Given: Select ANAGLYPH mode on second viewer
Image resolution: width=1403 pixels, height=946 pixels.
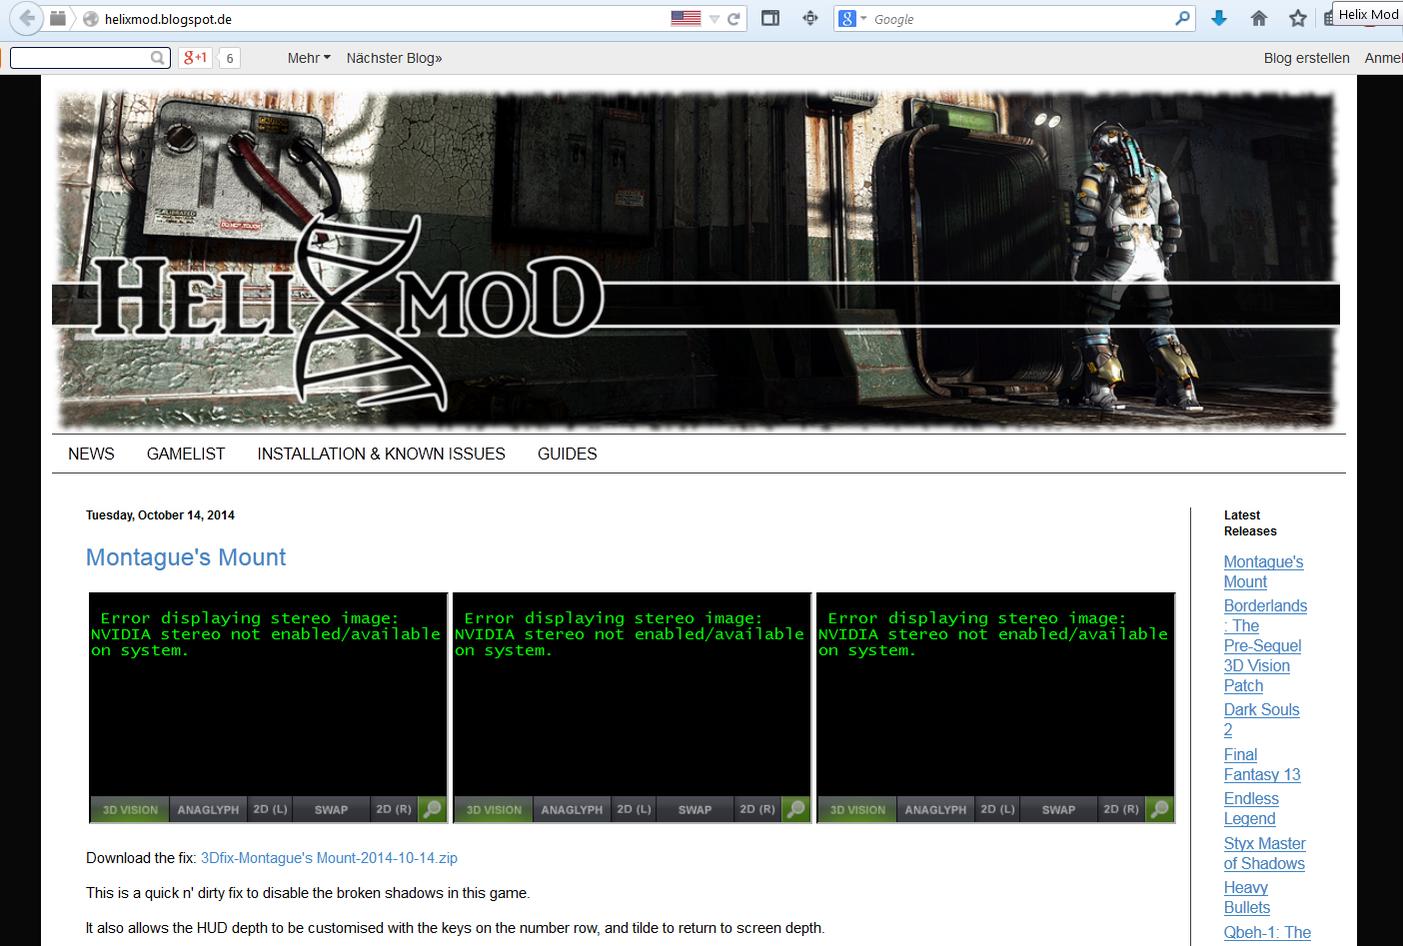Looking at the screenshot, I should 572,810.
